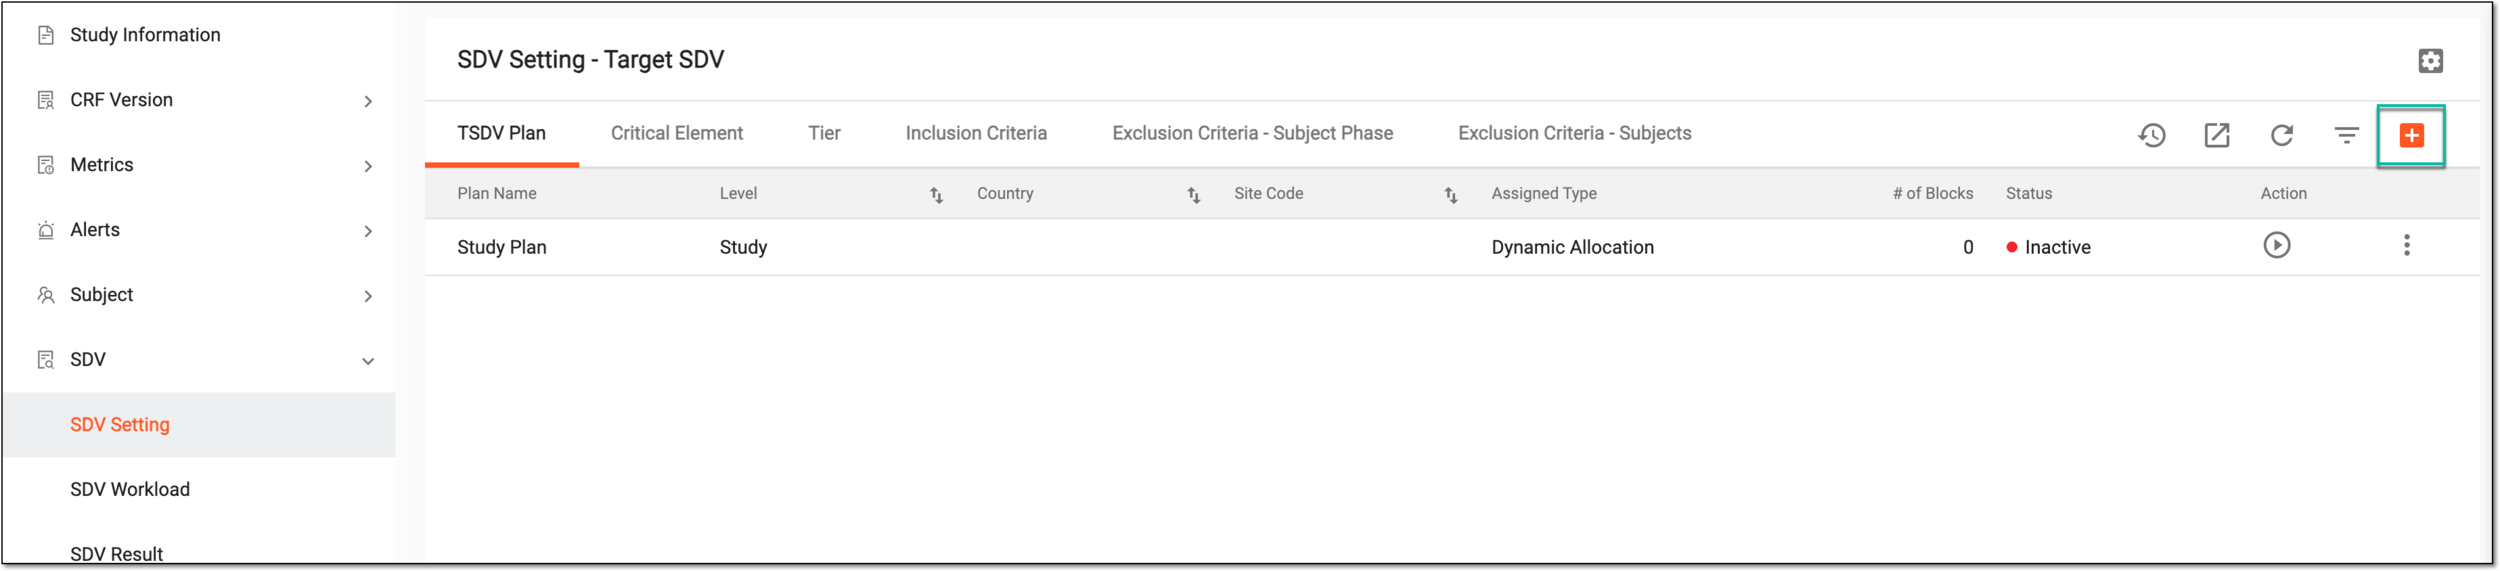Open the Alerts menu item
Screen dimensions: 2500x571
click(x=95, y=230)
